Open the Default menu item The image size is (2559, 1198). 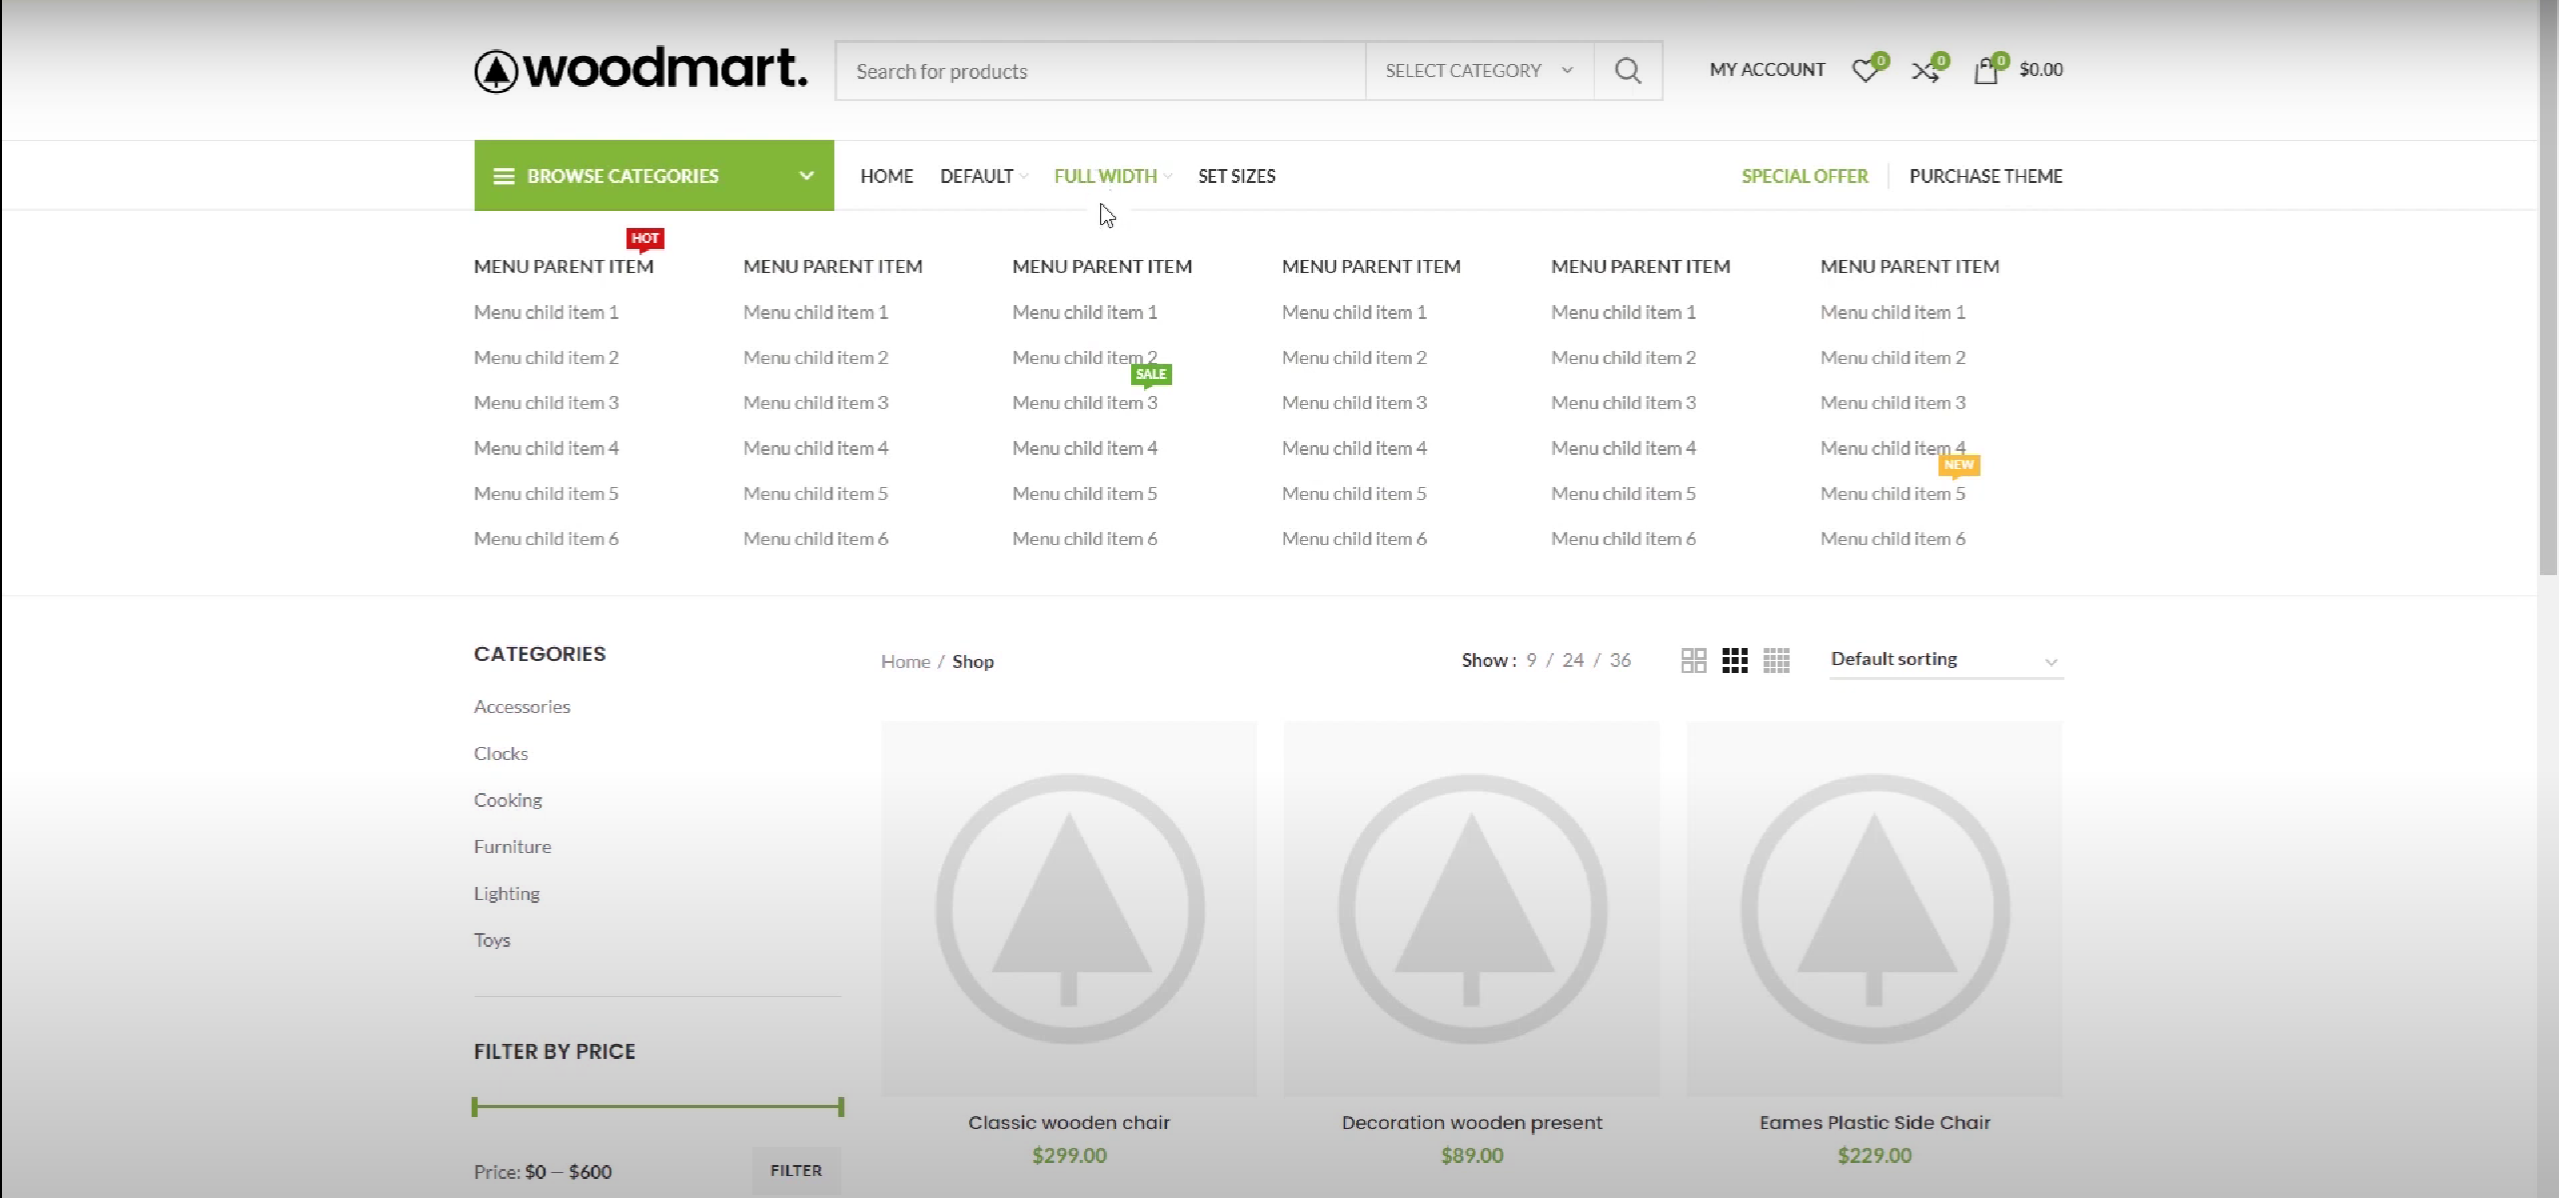click(976, 175)
